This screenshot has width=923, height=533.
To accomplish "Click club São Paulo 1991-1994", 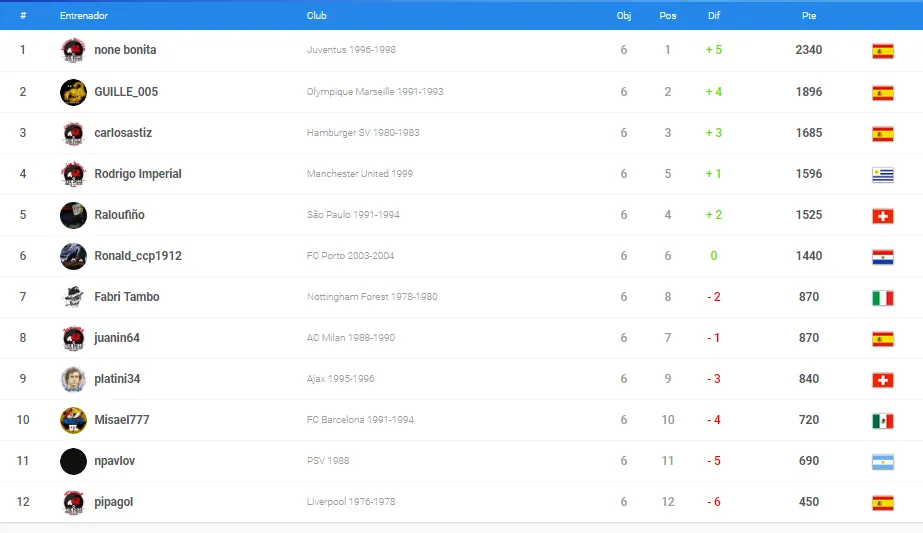I will 353,215.
